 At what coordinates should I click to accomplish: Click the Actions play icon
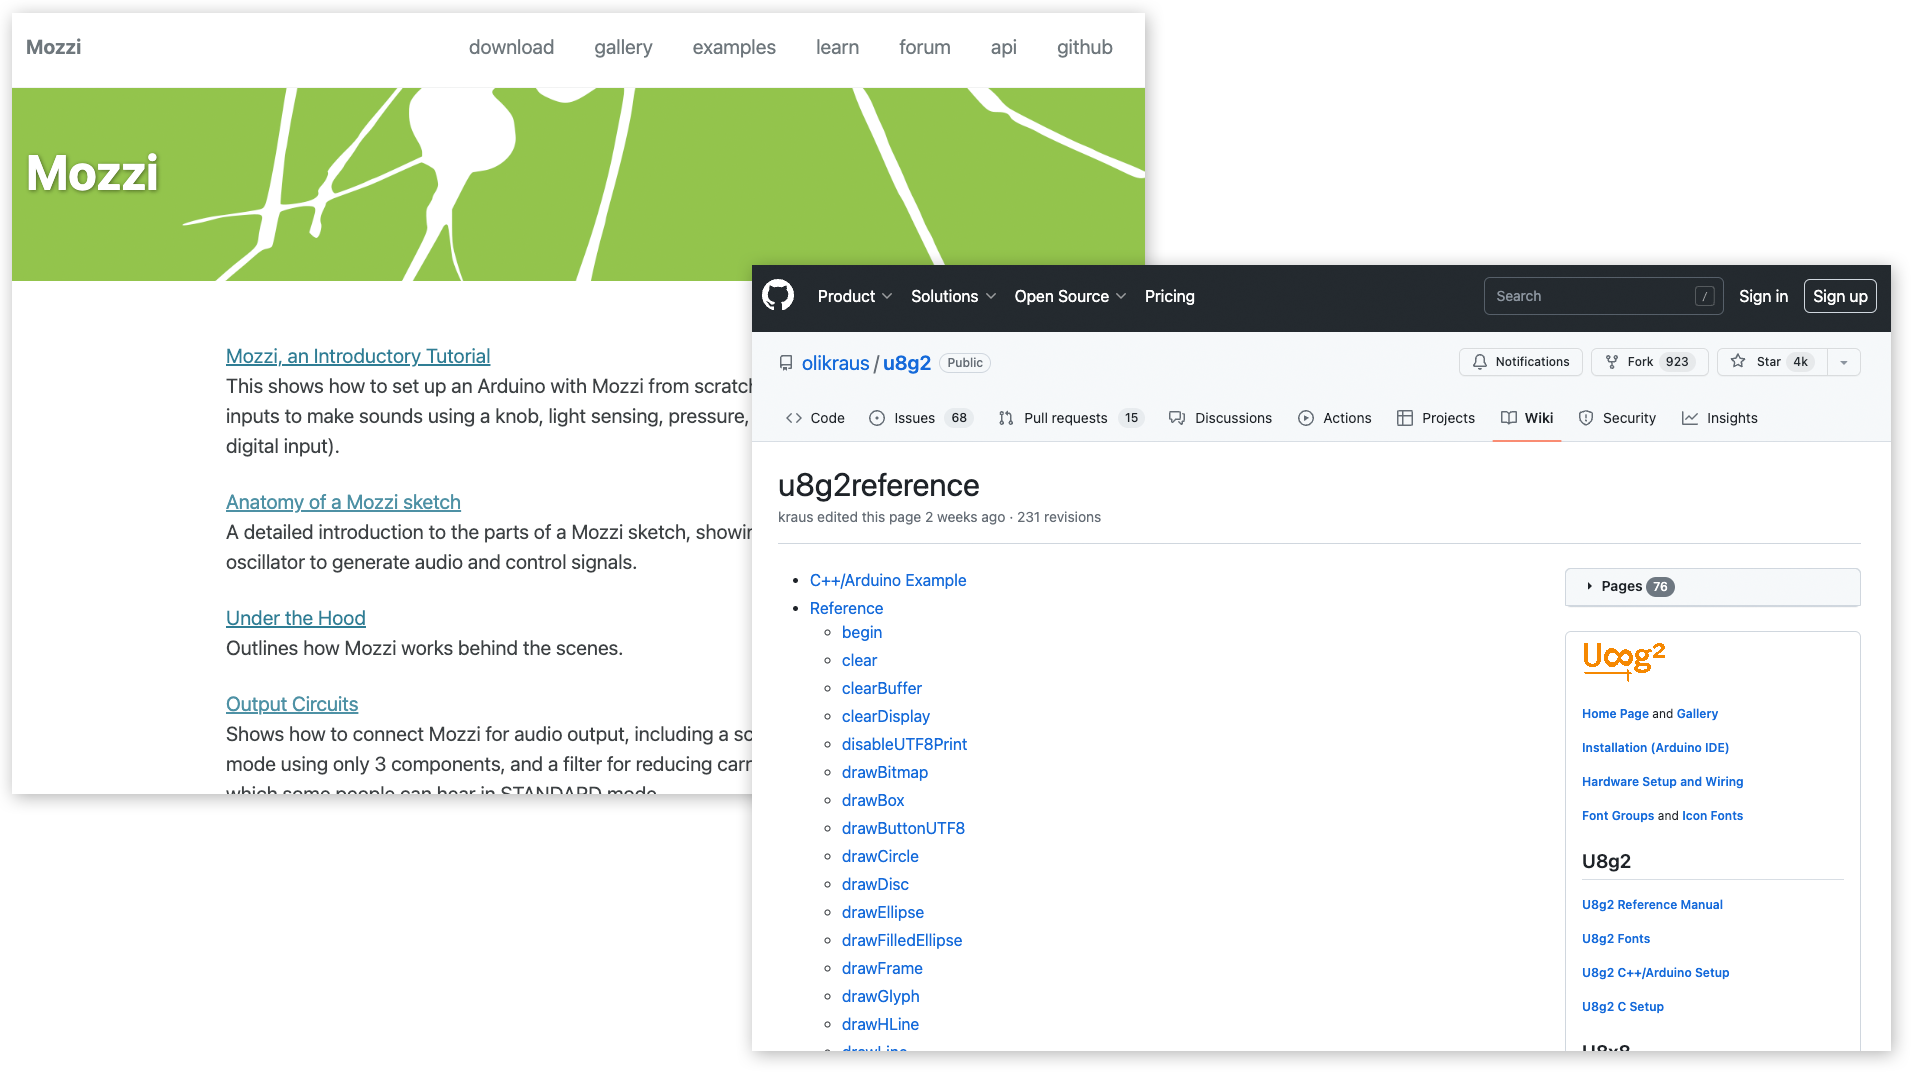click(x=1306, y=418)
